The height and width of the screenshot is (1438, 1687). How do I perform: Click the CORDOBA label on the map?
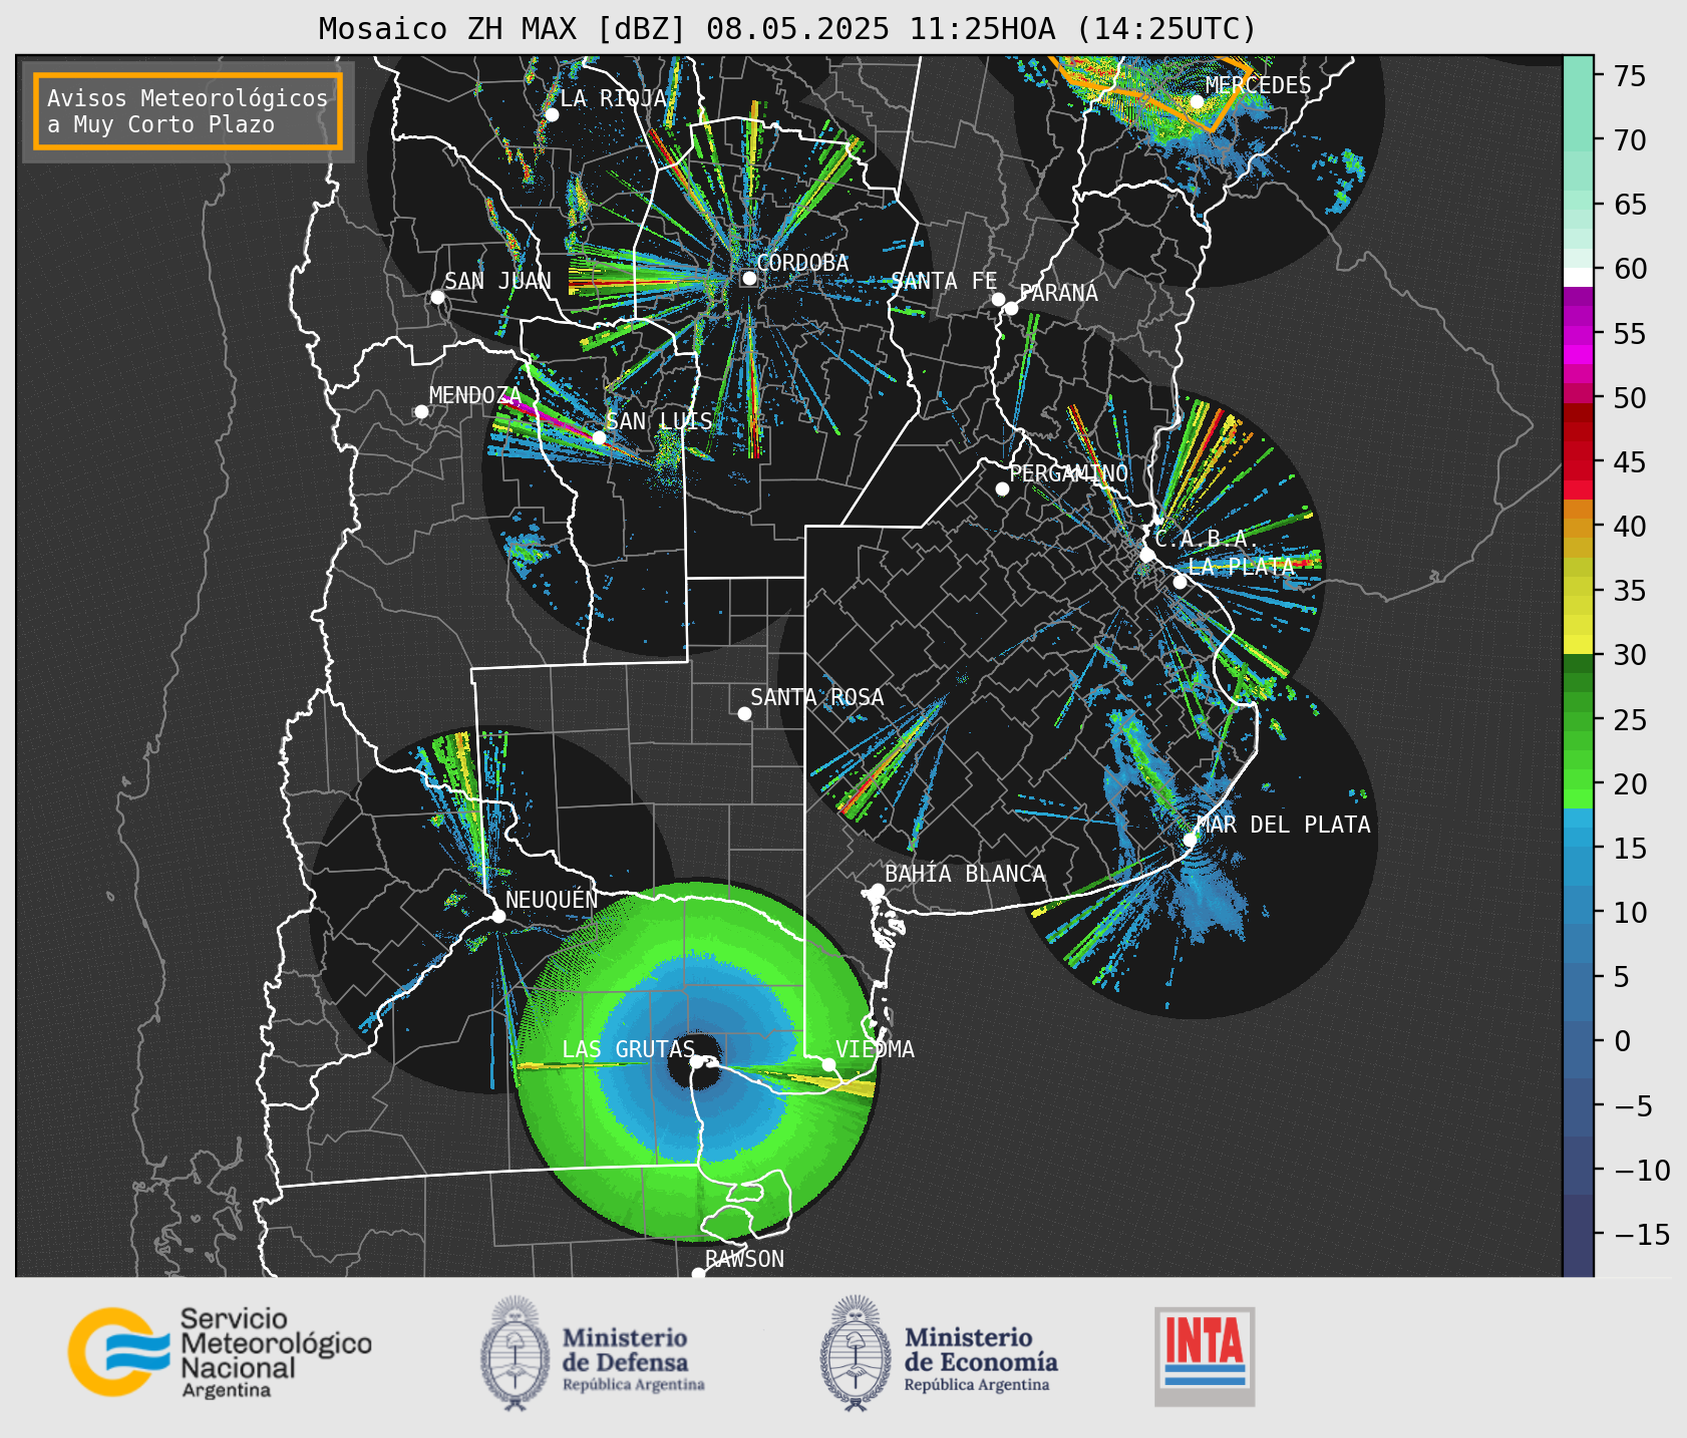tap(802, 263)
